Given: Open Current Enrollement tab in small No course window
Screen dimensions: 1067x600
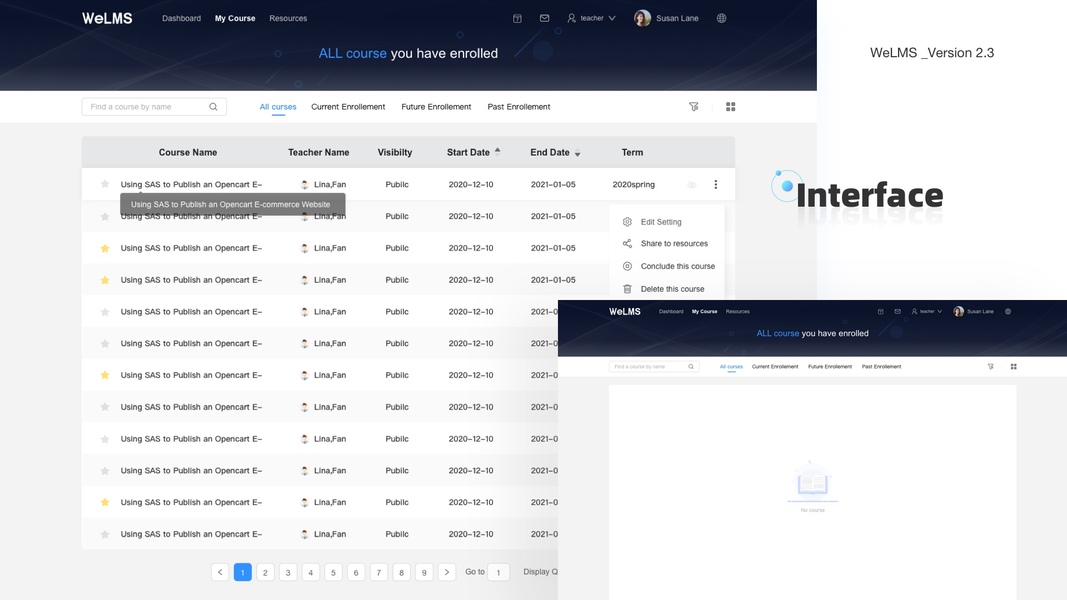Looking at the screenshot, I should pyautogui.click(x=775, y=367).
